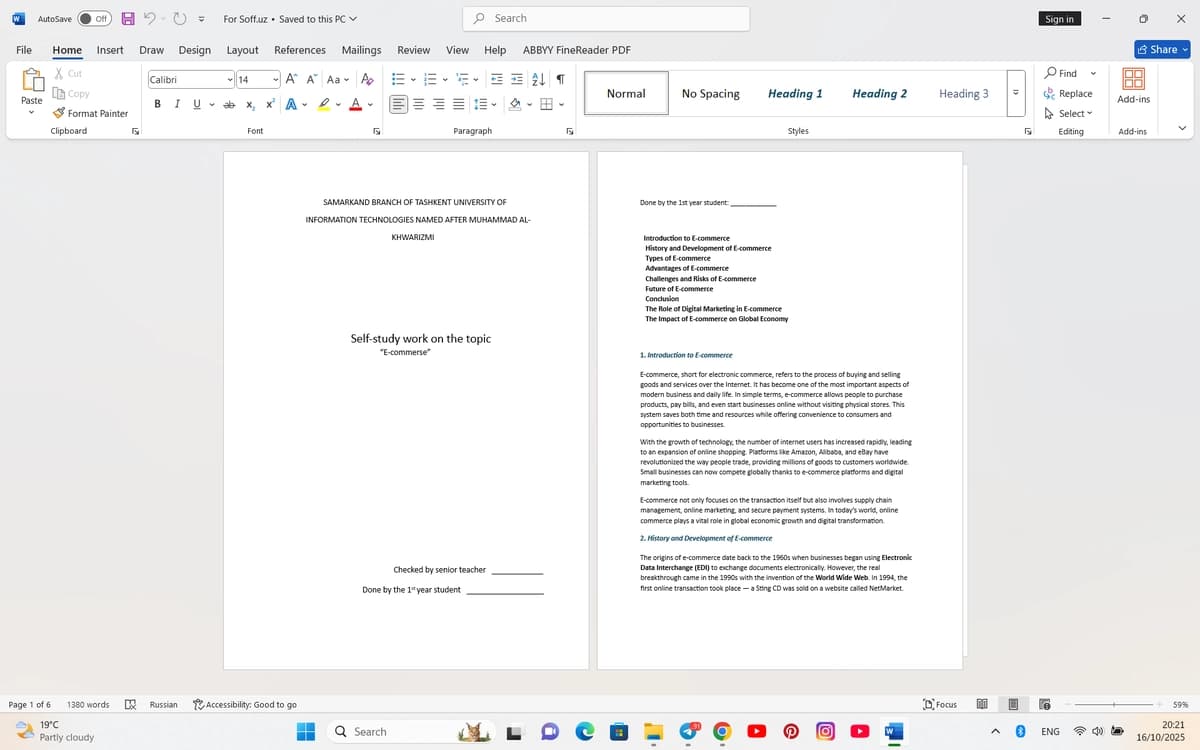Switch to Web Layout view

(1045, 705)
